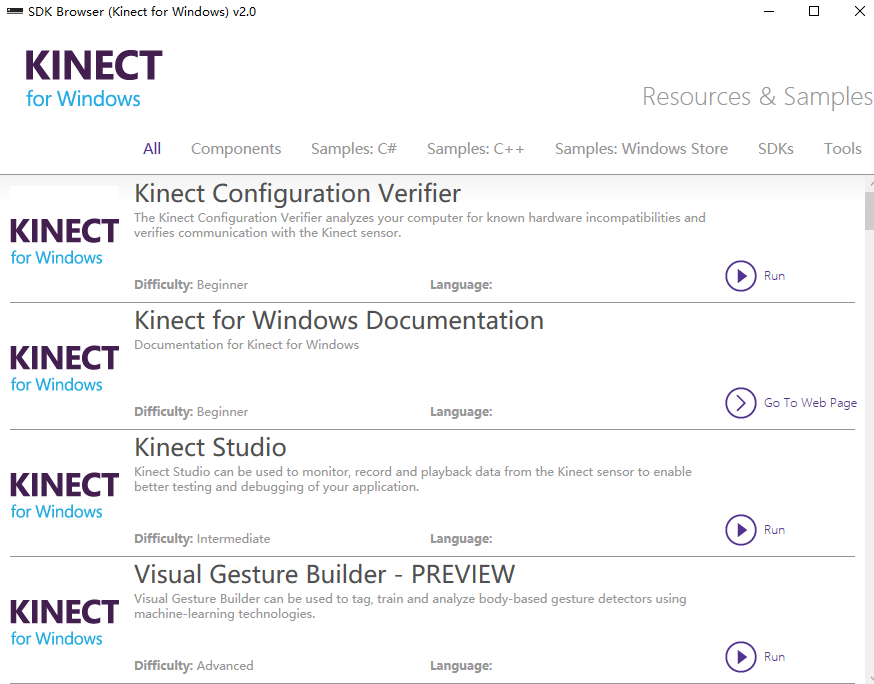Open Kinect for Windows Documentation web page
This screenshot has width=874, height=684.
[809, 402]
